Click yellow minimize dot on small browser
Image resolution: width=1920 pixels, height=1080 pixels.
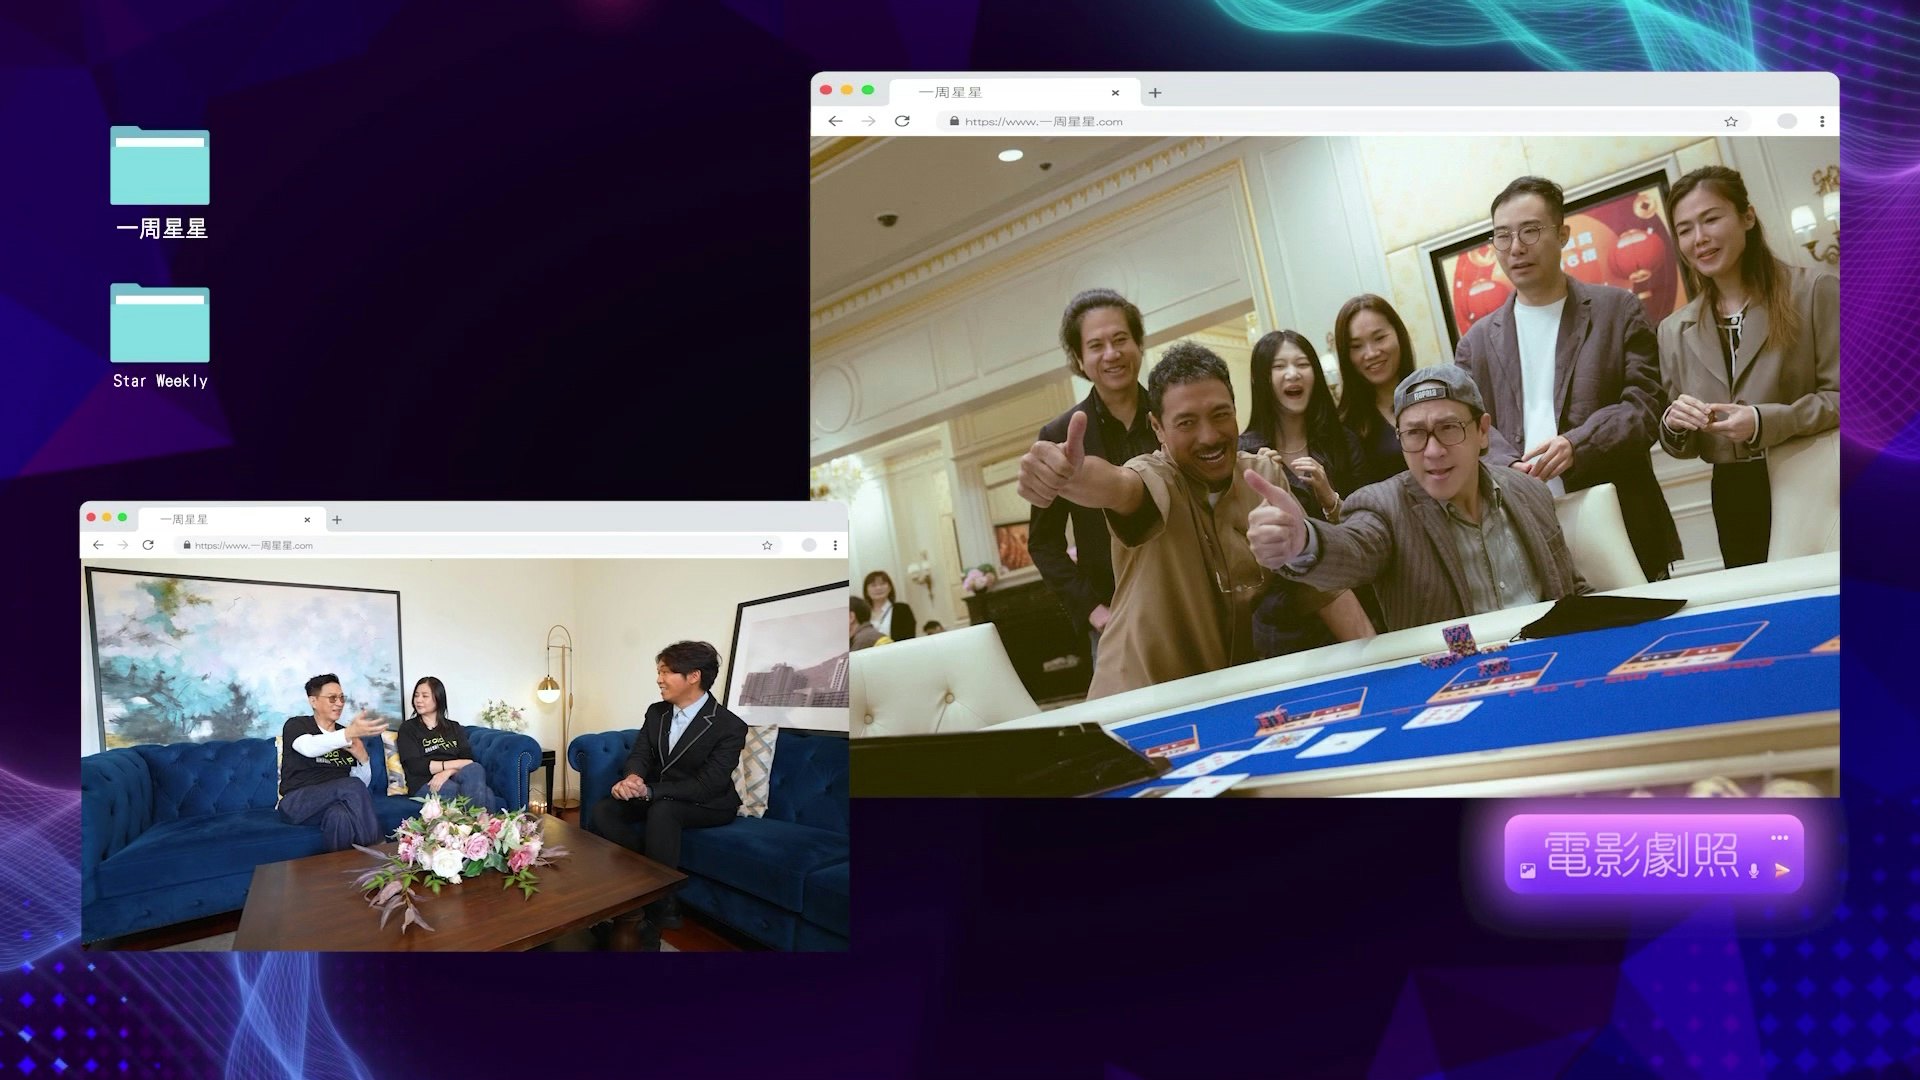click(x=107, y=517)
